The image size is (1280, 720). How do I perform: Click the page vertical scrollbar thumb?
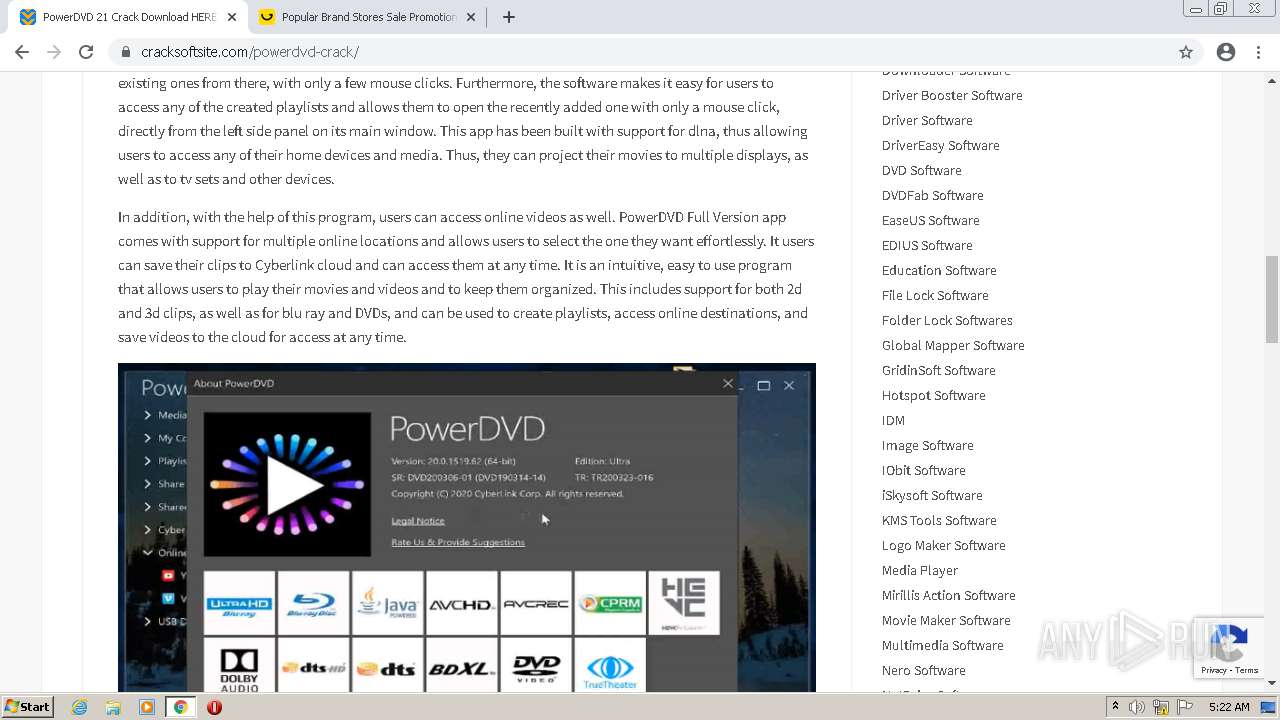(x=1272, y=299)
